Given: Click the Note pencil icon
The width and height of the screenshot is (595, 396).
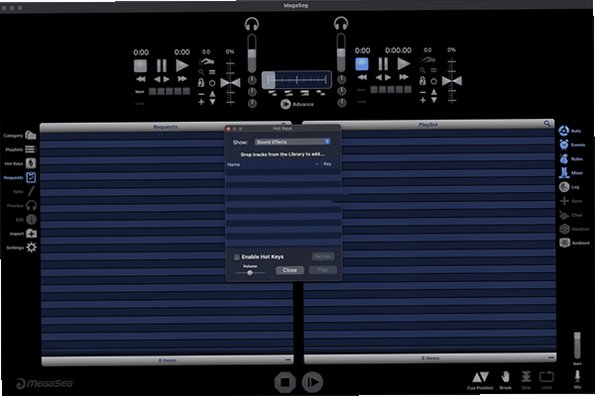Looking at the screenshot, I should coord(31,191).
